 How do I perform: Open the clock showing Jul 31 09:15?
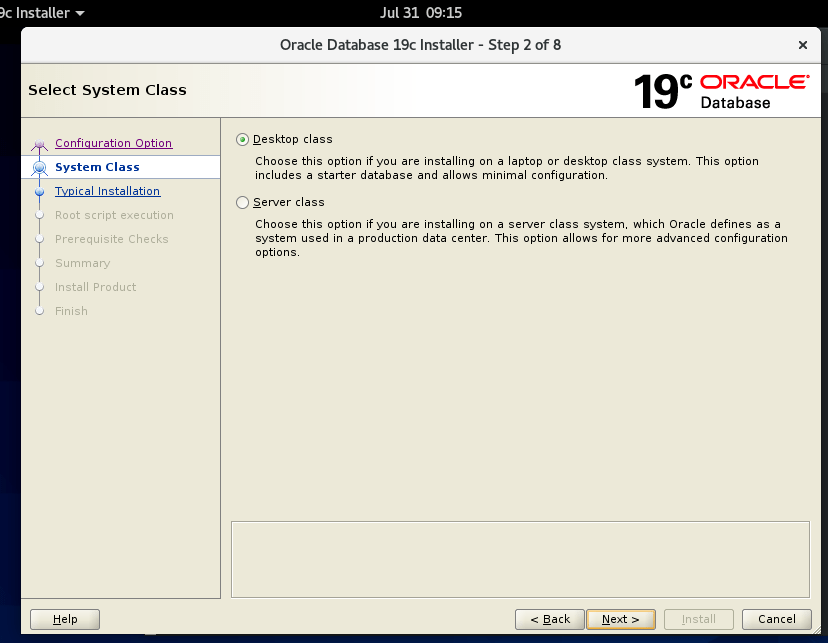tap(421, 13)
